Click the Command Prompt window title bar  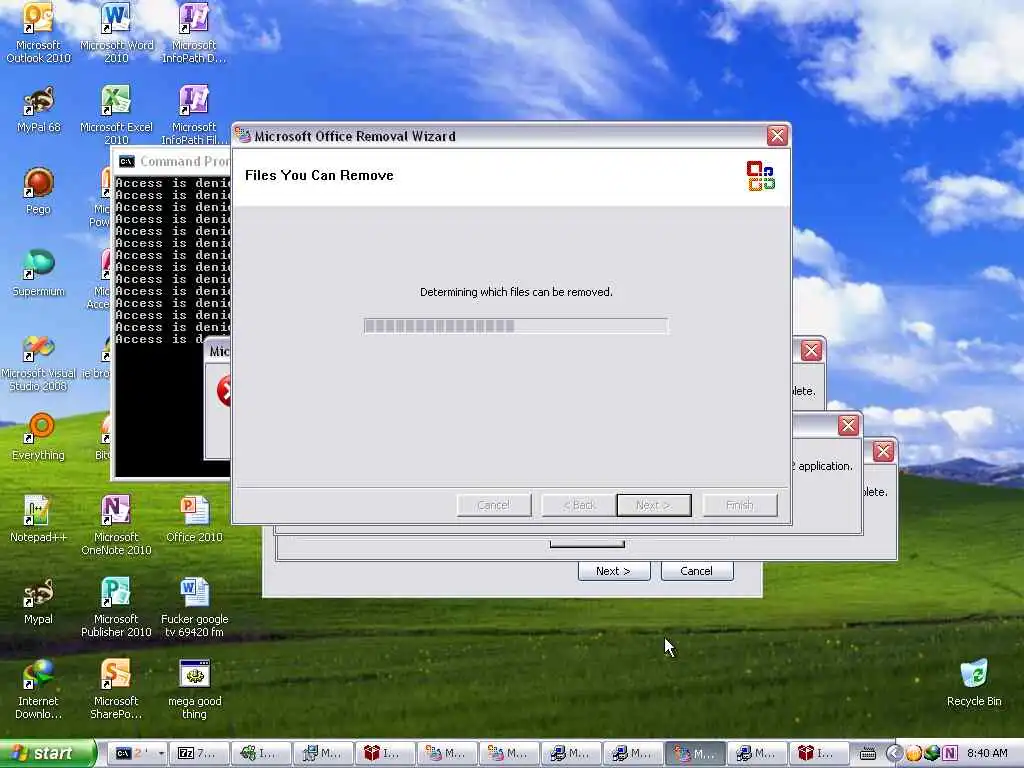click(172, 161)
